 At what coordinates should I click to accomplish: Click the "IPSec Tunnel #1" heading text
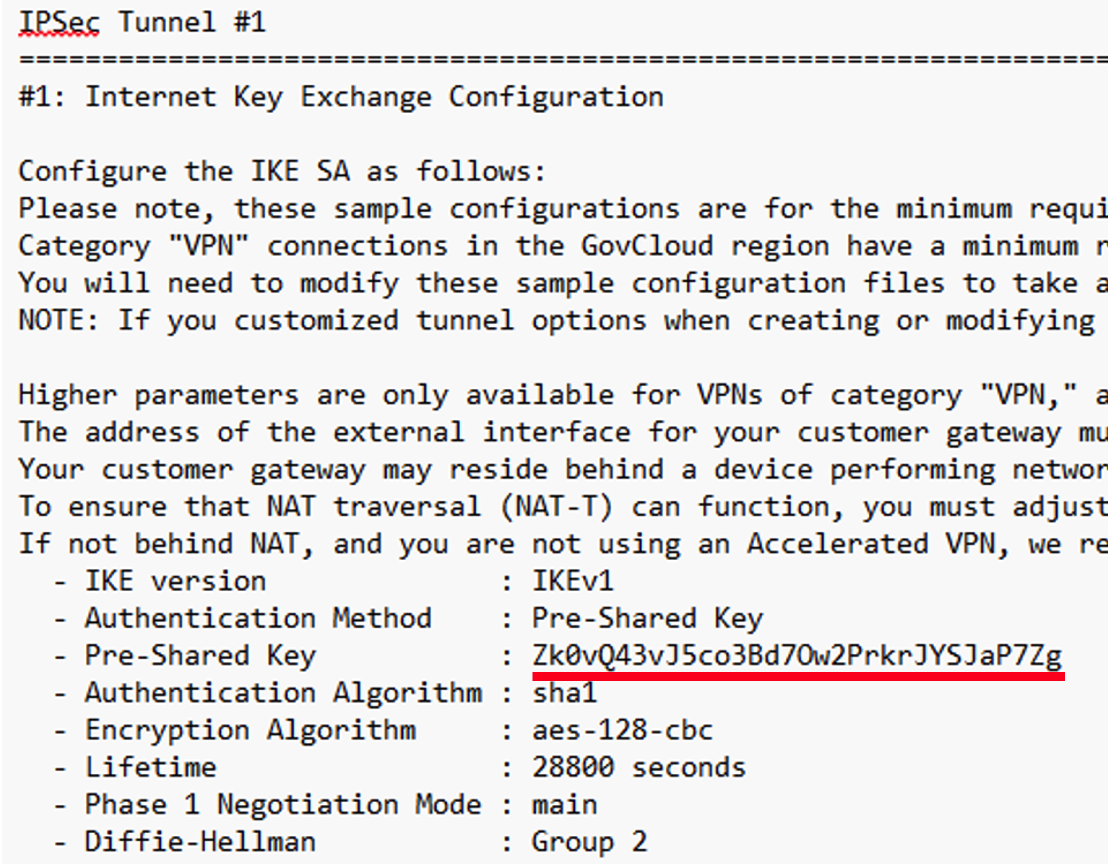pos(142,22)
